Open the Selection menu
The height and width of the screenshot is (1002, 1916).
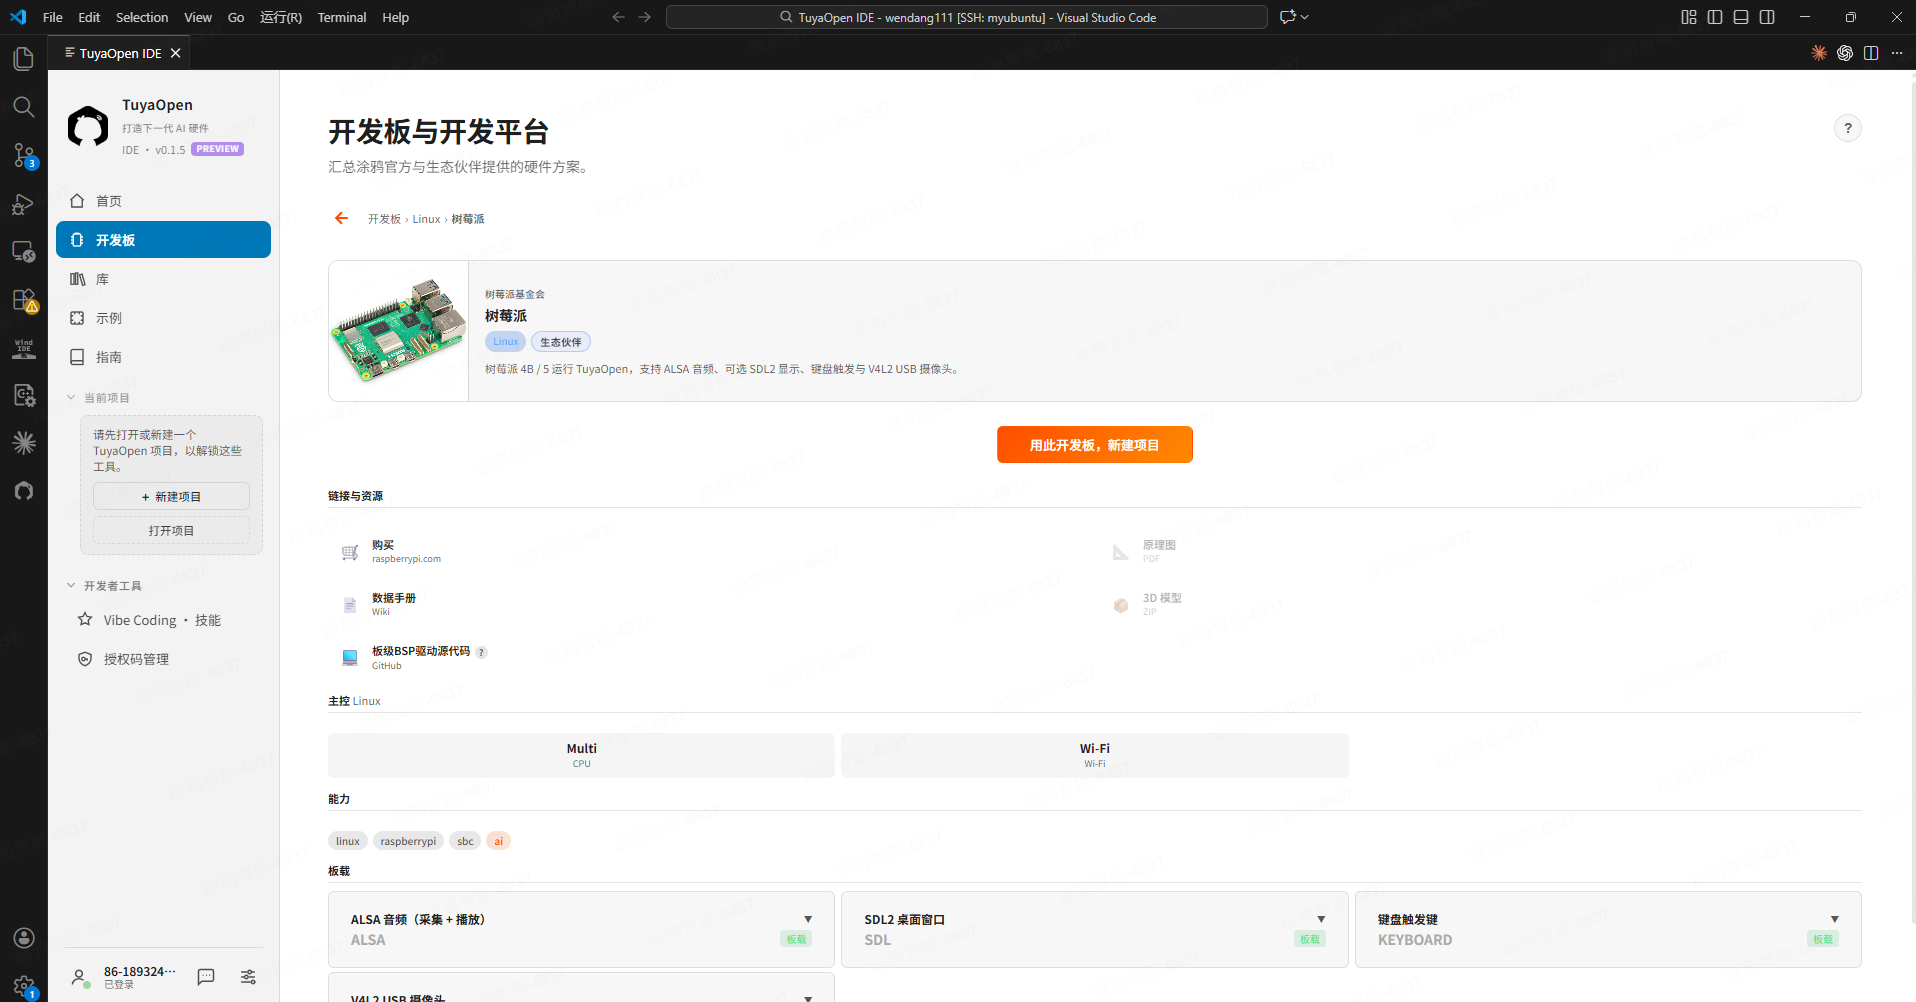pos(142,17)
